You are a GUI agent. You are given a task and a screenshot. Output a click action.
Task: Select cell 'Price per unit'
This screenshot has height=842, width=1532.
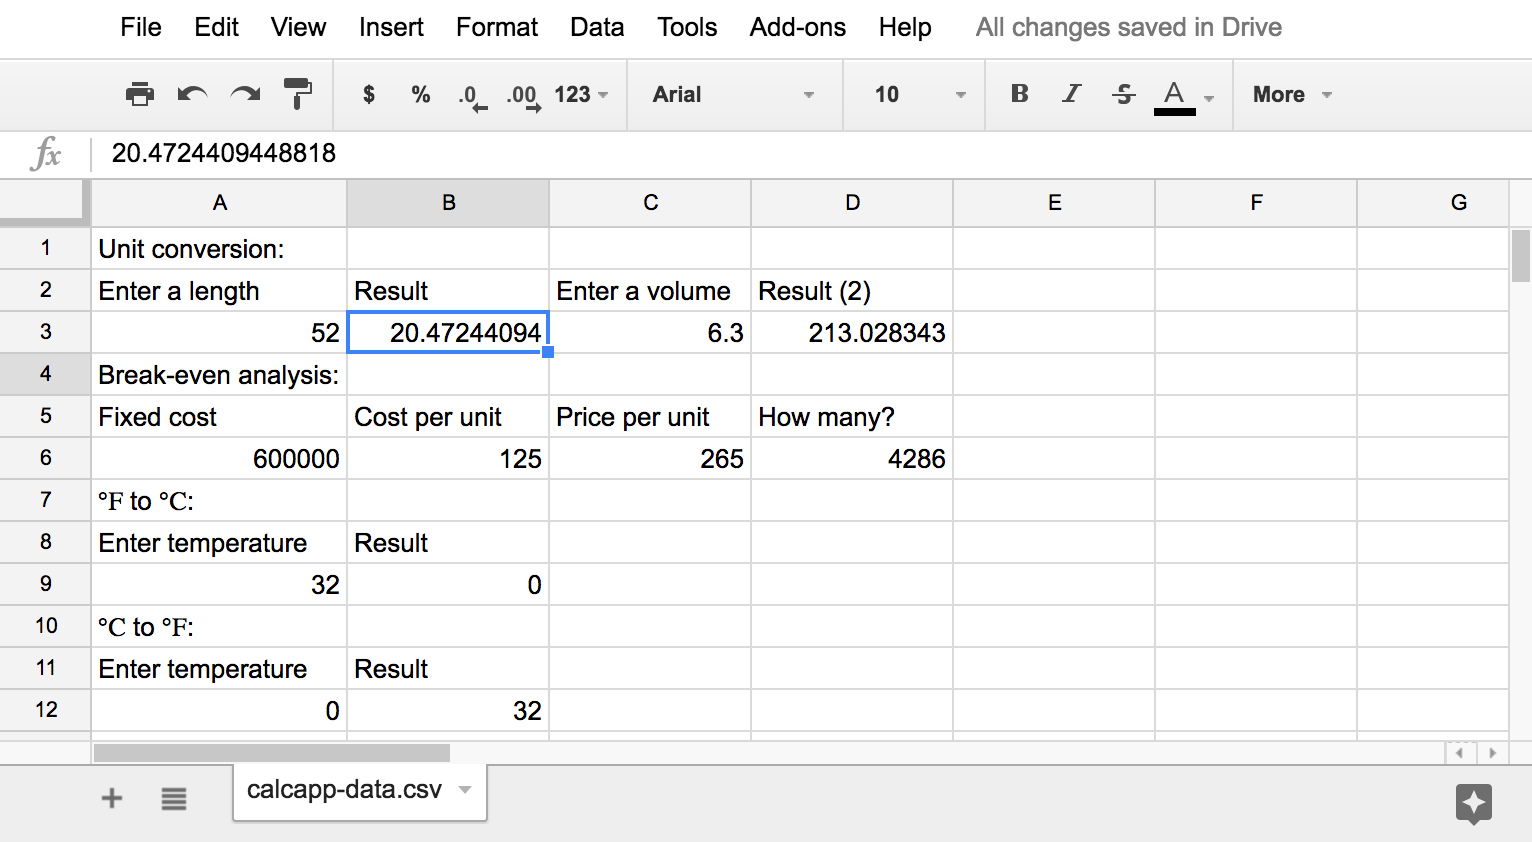click(650, 416)
